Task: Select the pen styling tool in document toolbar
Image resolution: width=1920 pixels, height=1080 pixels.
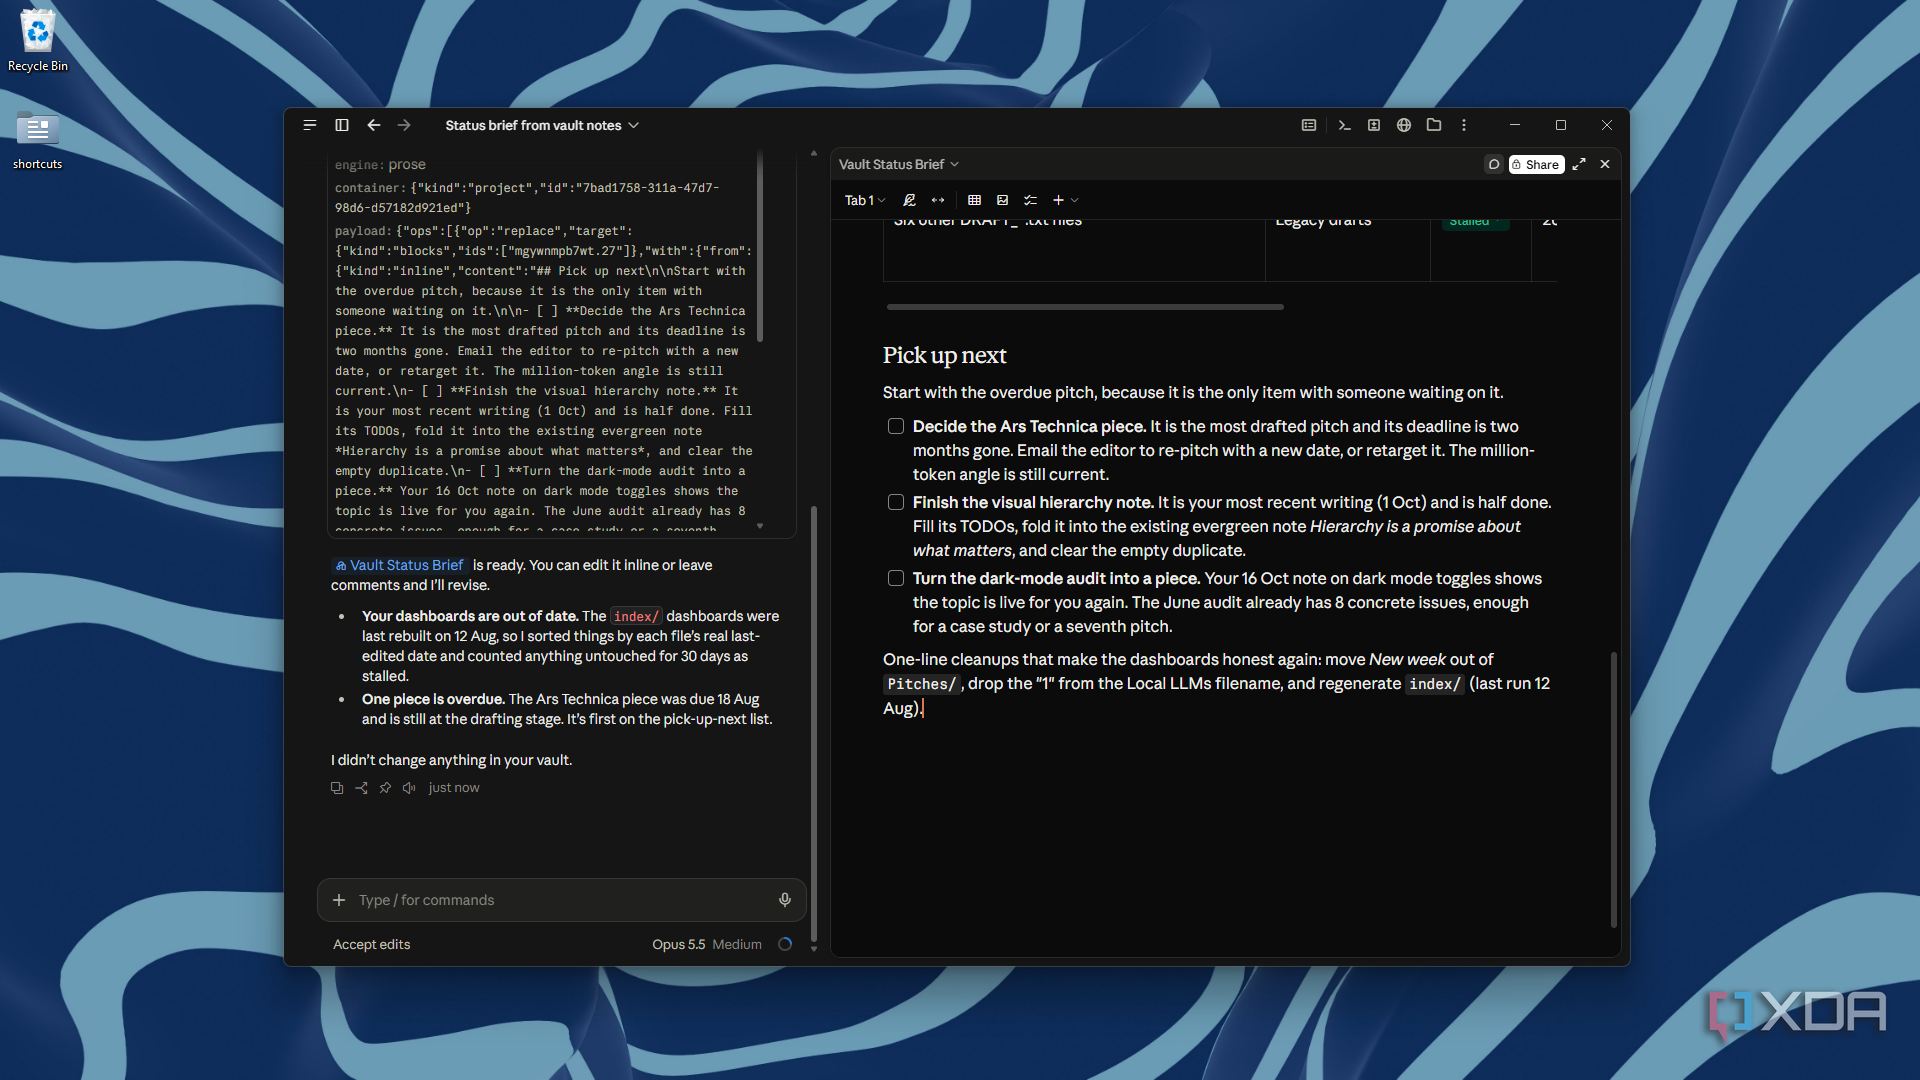Action: [x=910, y=200]
